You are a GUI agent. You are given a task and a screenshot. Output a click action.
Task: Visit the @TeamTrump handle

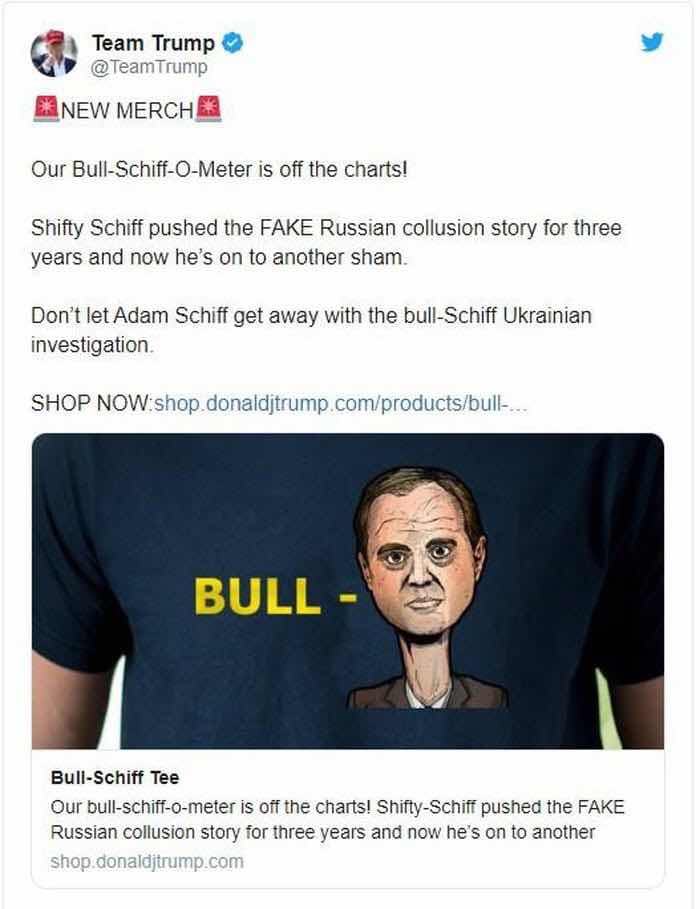click(149, 67)
